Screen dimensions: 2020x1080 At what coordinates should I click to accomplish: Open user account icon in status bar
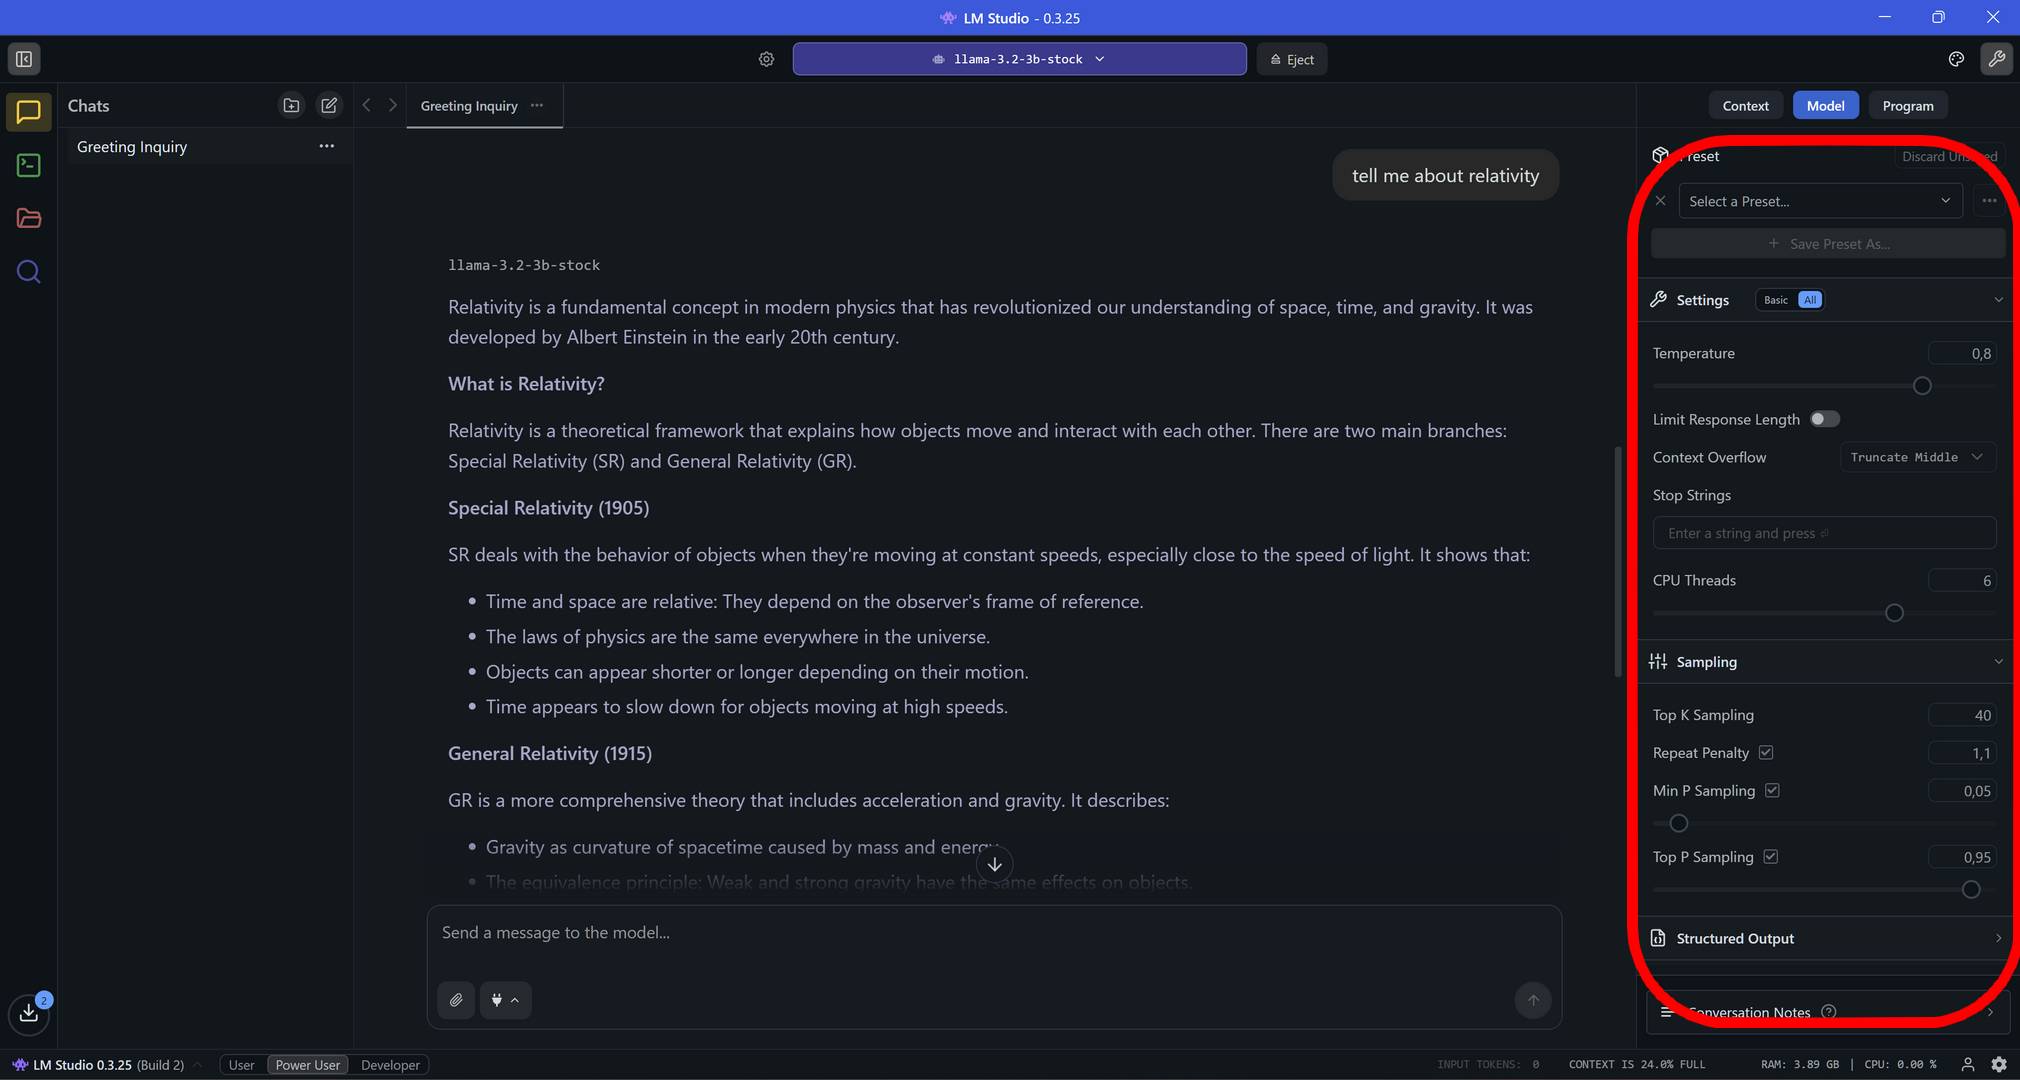pos(1967,1064)
